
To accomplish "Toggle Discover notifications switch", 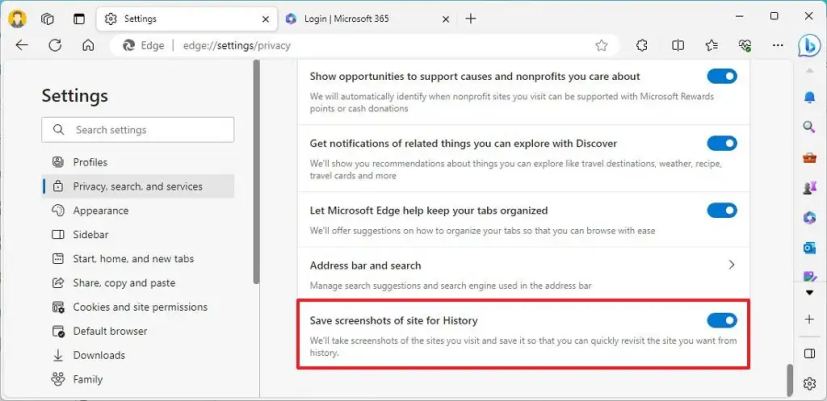I will click(722, 144).
